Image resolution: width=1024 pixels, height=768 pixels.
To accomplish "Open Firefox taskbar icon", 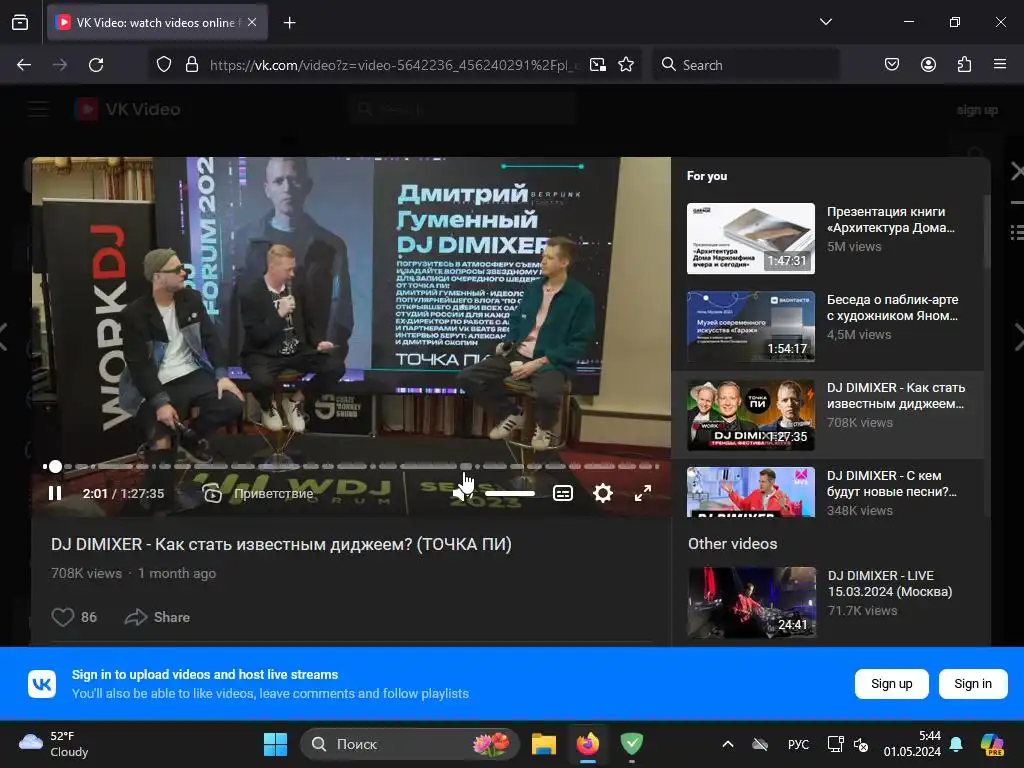I will (588, 744).
